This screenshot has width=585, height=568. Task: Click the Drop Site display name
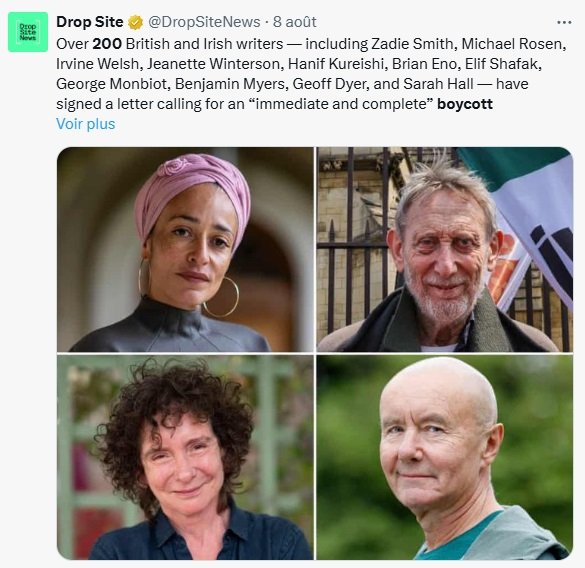coord(90,22)
